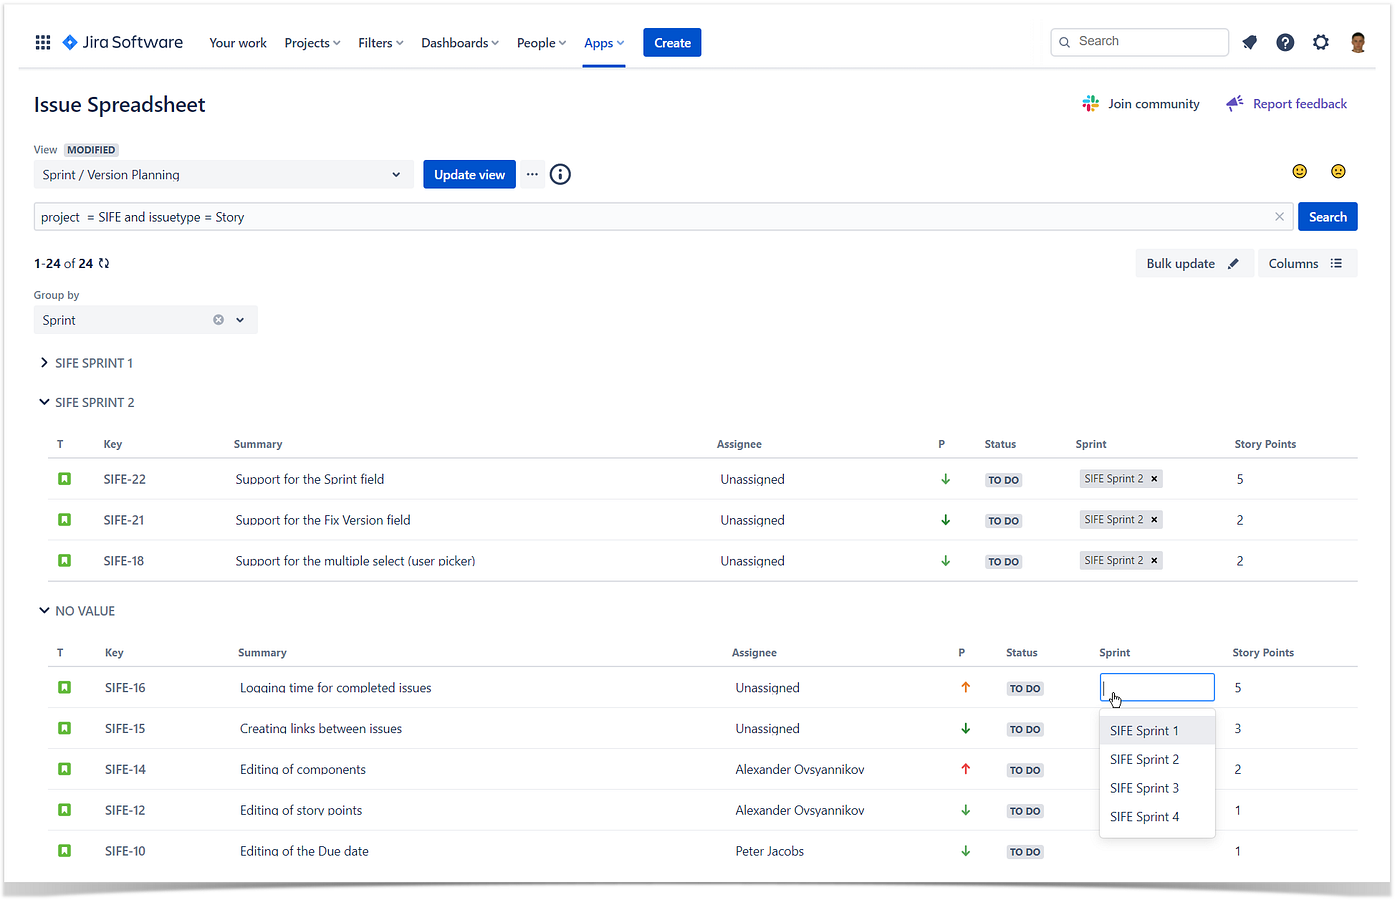1400x903 pixels.
Task: Remove SIFE Sprint 2 tag from SIFE-18
Action: [1154, 561]
